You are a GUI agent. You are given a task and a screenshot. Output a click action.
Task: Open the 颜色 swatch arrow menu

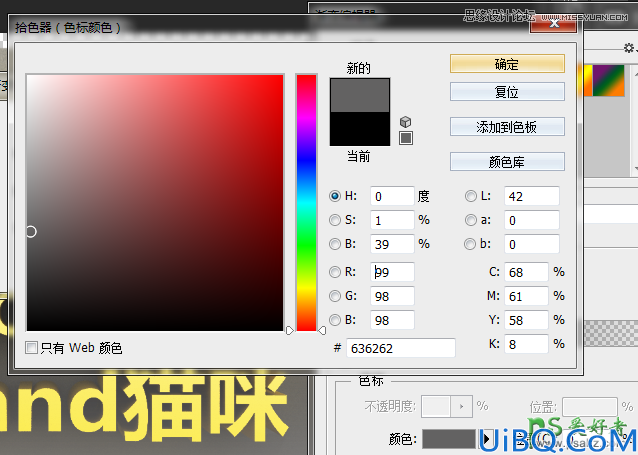(x=486, y=440)
